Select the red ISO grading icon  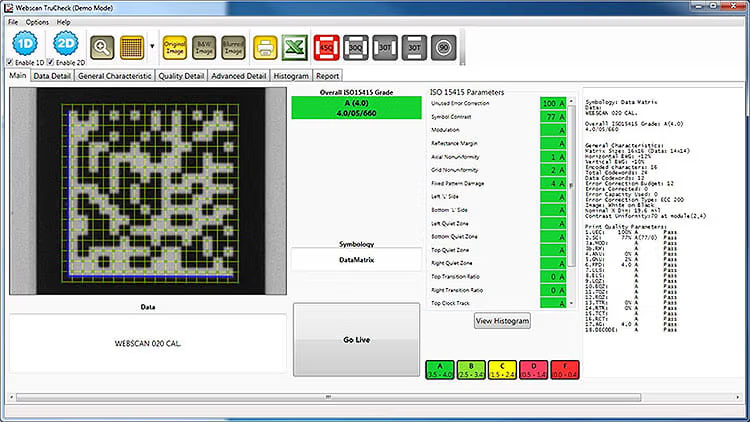[x=327, y=45]
